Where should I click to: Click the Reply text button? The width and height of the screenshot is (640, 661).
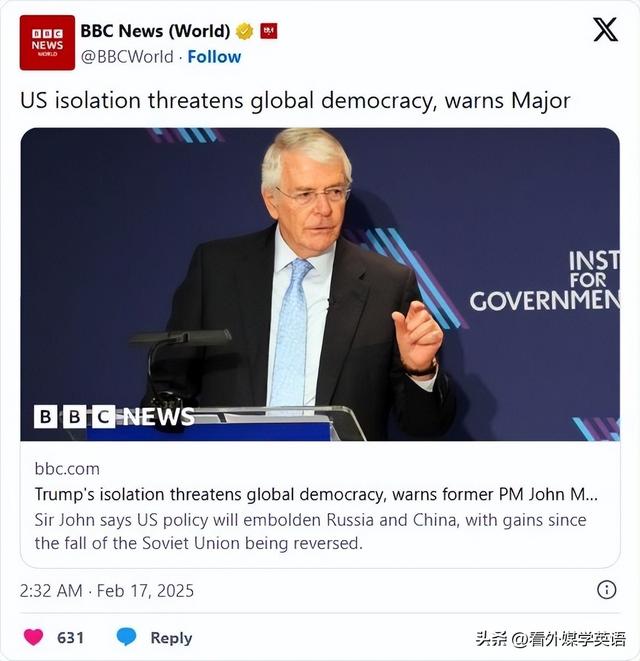pos(171,638)
